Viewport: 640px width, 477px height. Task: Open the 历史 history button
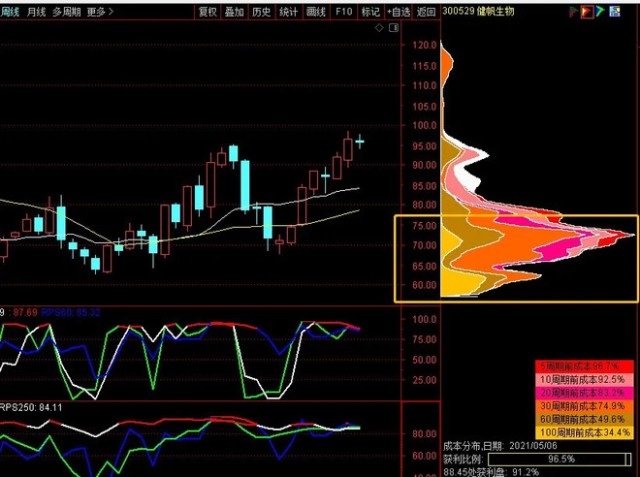tap(261, 12)
